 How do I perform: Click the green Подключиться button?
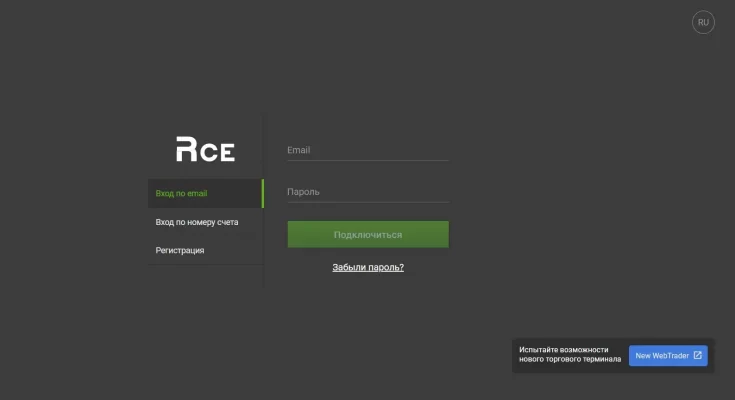coord(368,234)
